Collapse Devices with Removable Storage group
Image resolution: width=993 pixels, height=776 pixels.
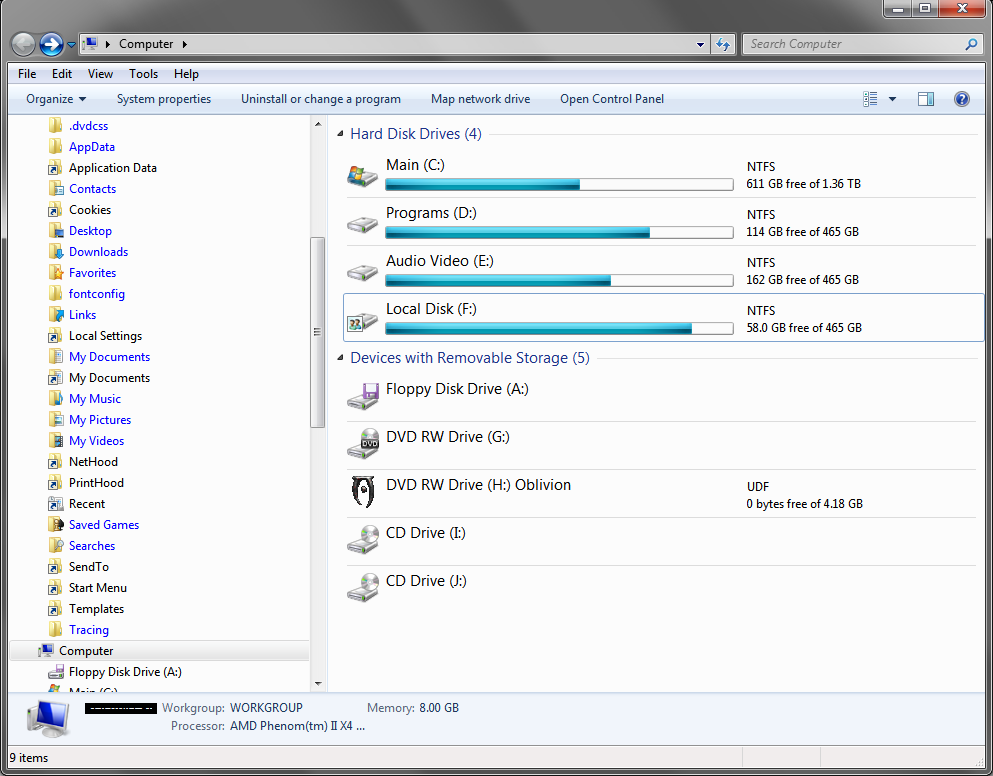click(340, 358)
